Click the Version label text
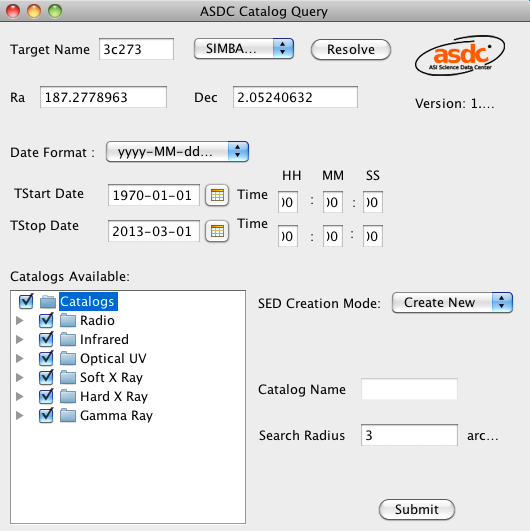 coord(454,104)
